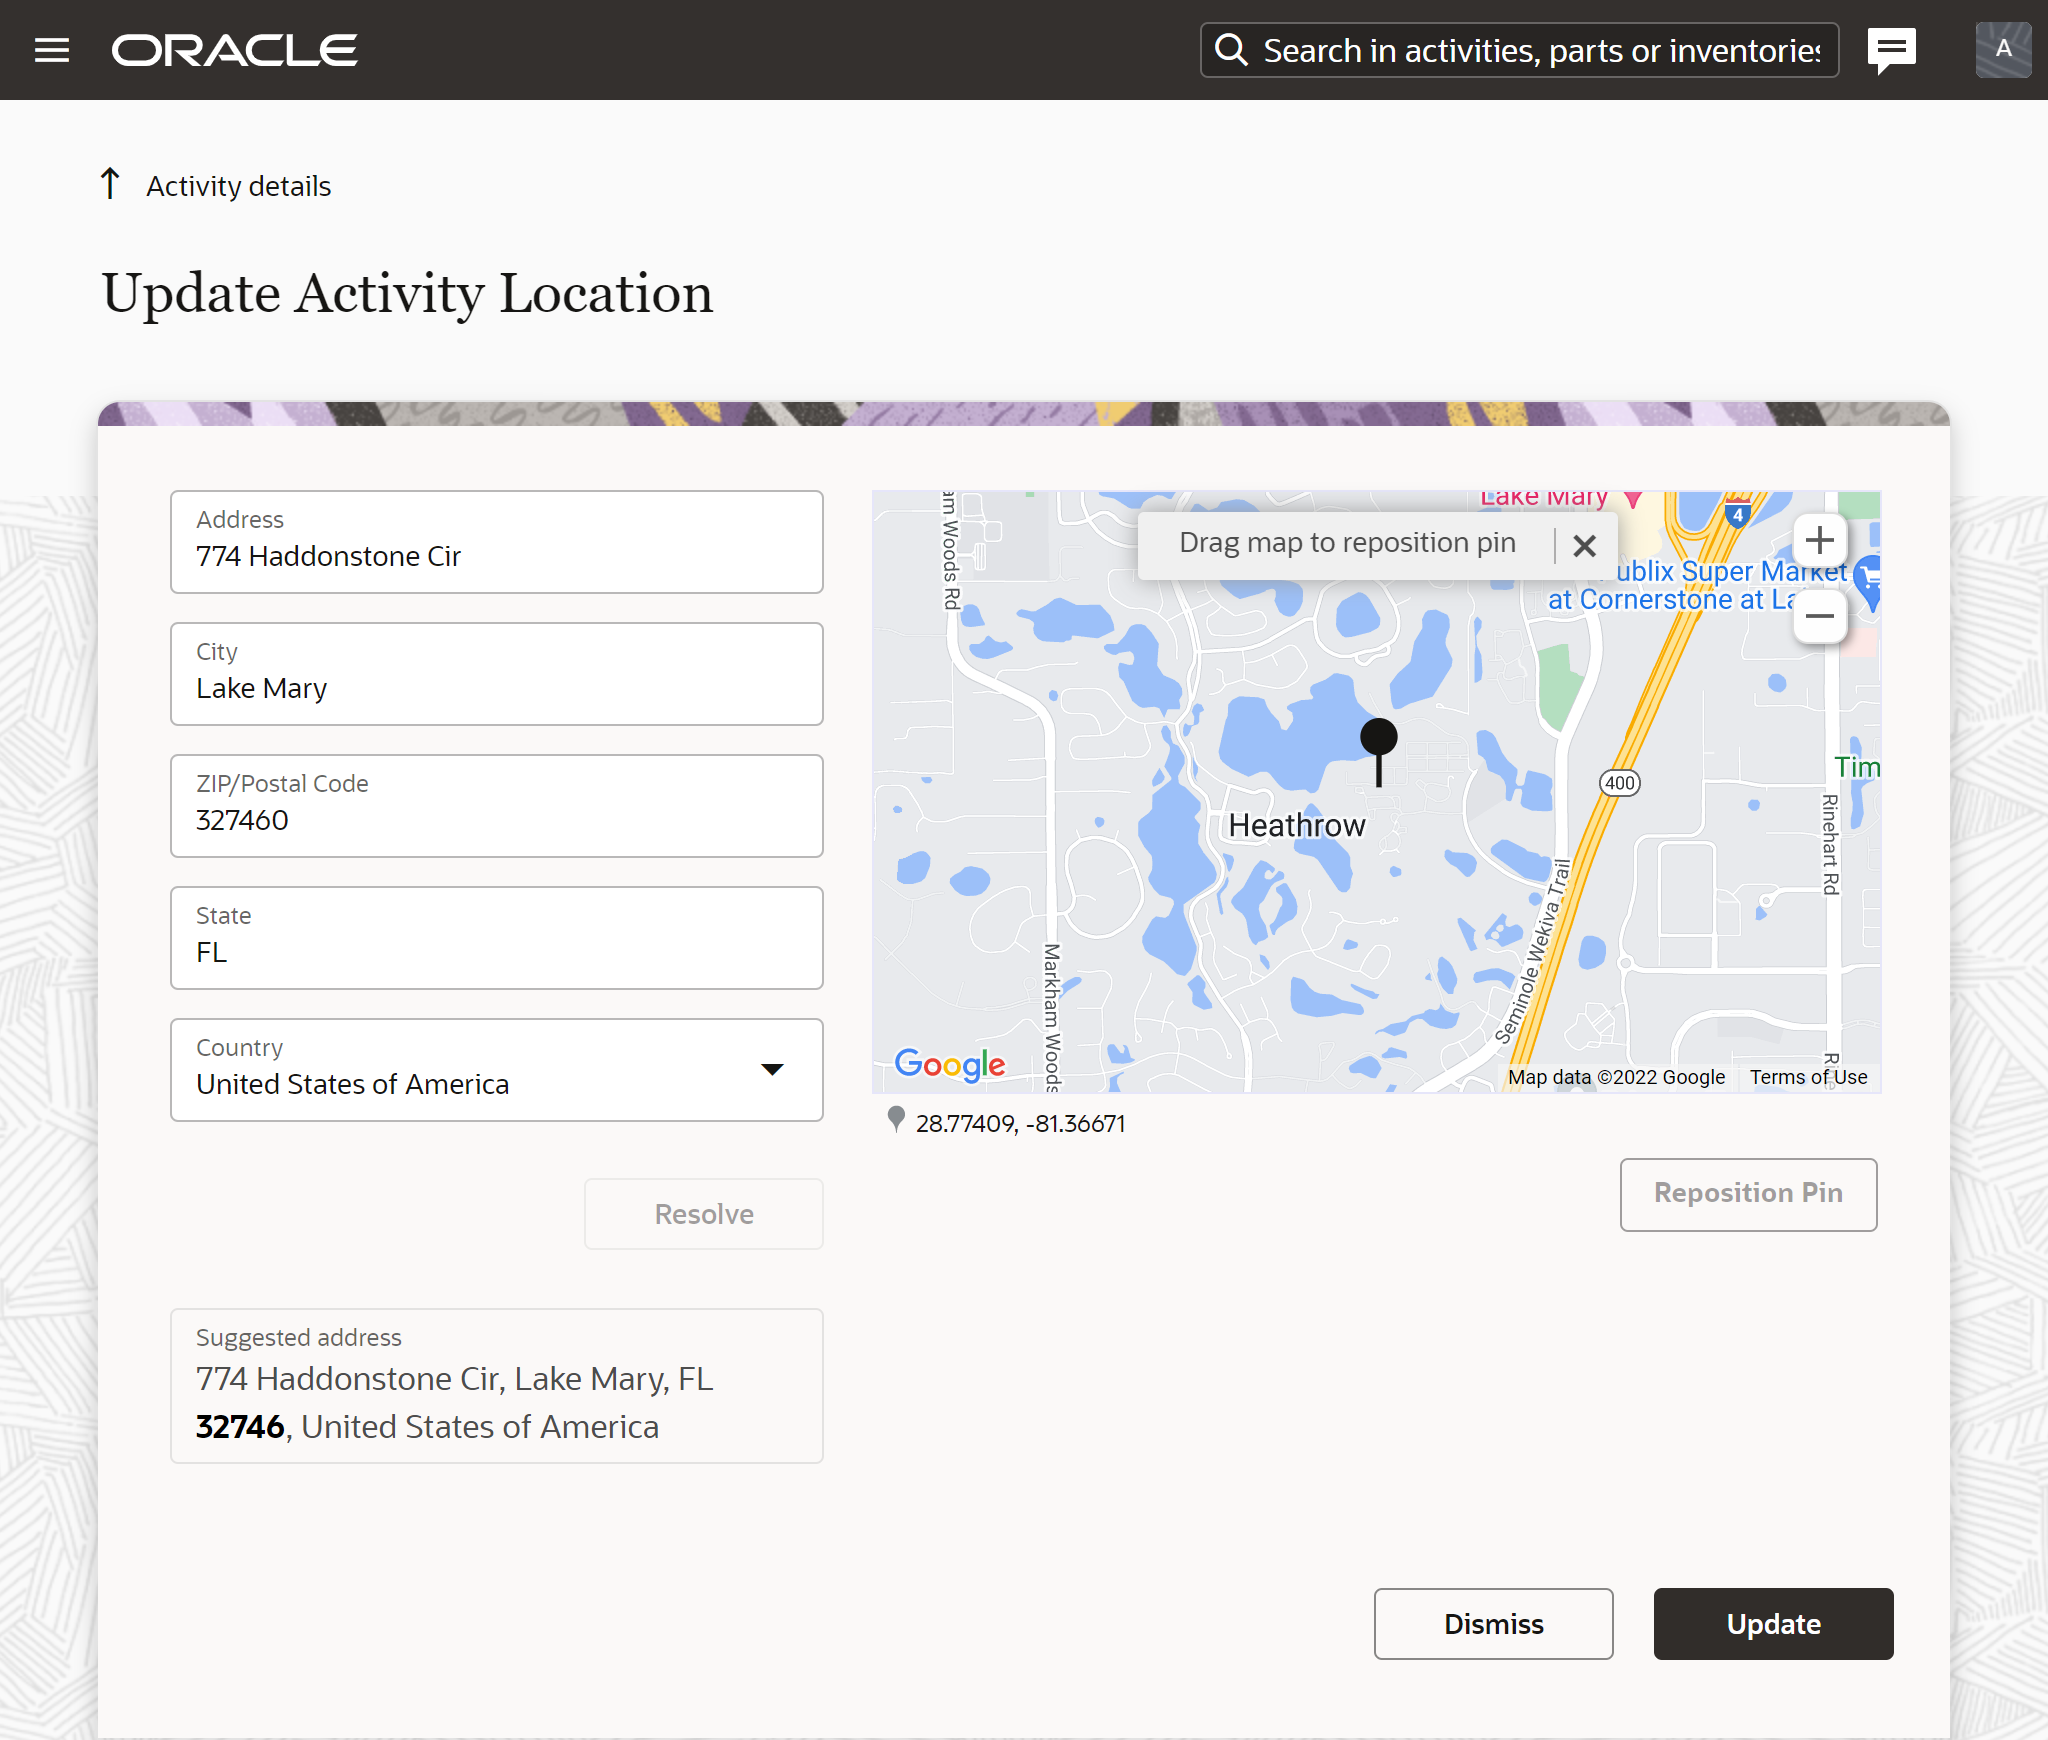Image resolution: width=2048 pixels, height=1740 pixels.
Task: Select the suggested address box
Action: [x=496, y=1385]
